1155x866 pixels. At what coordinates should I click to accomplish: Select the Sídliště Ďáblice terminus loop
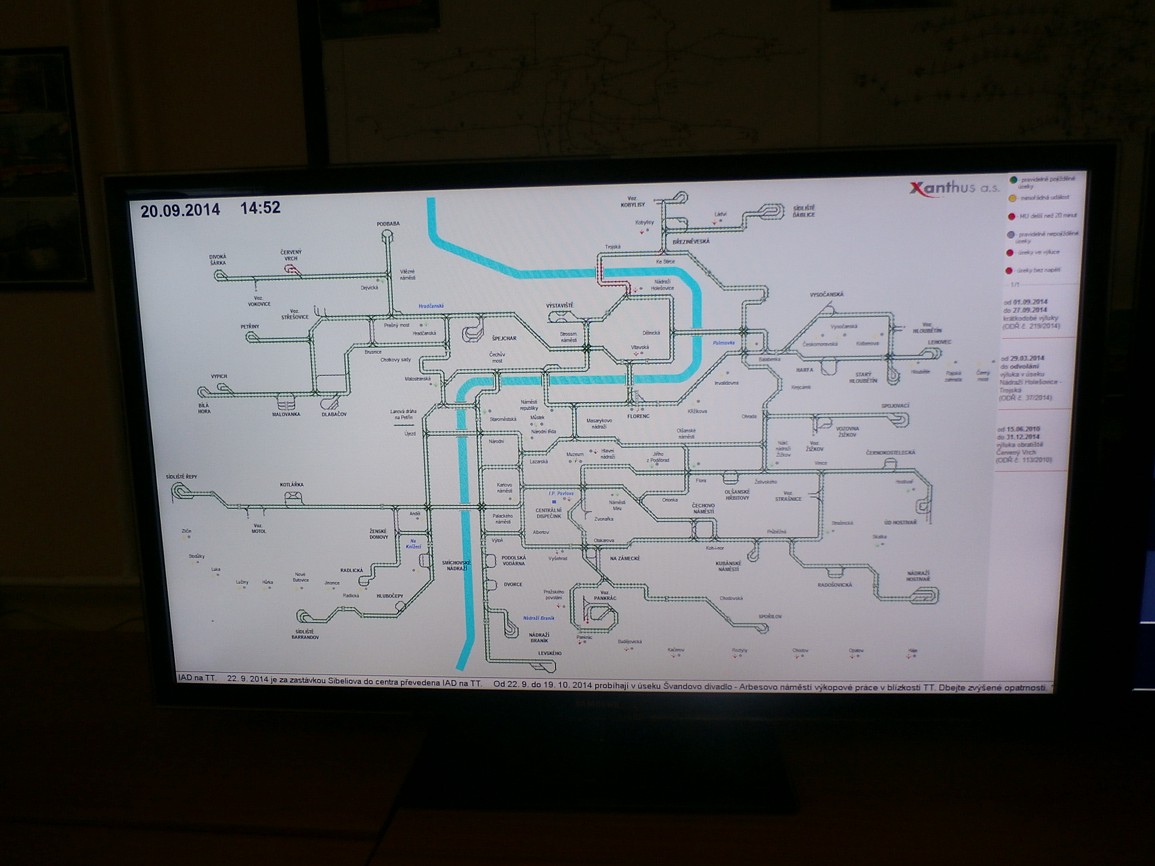click(771, 211)
